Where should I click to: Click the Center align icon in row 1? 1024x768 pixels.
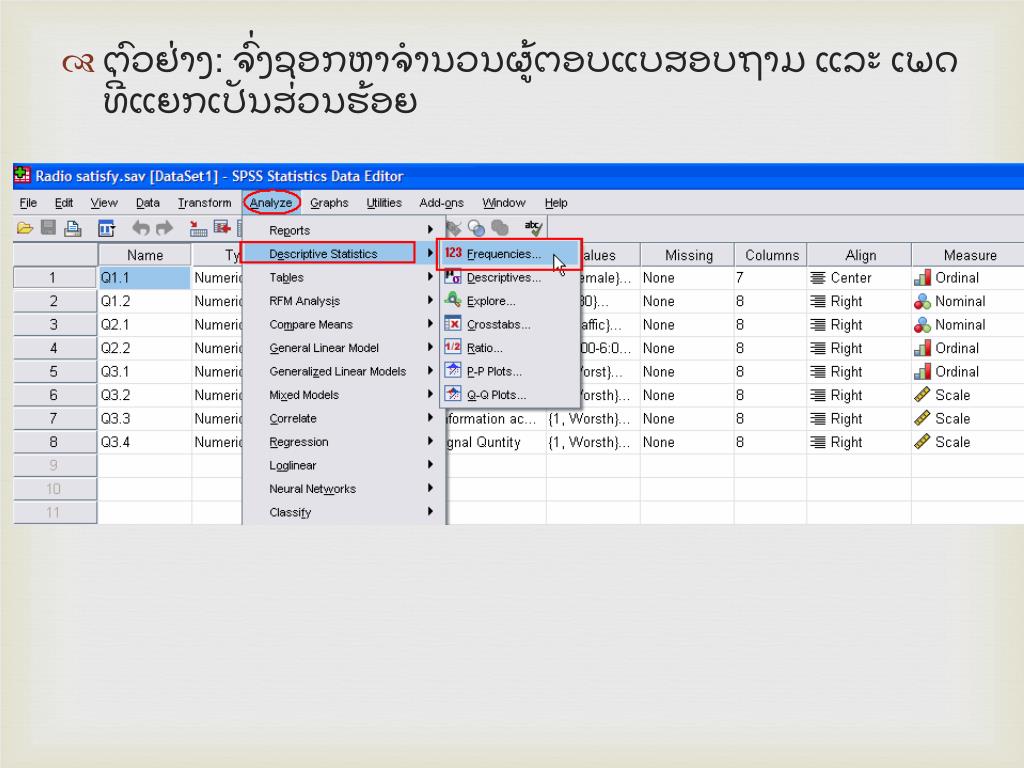click(x=818, y=278)
